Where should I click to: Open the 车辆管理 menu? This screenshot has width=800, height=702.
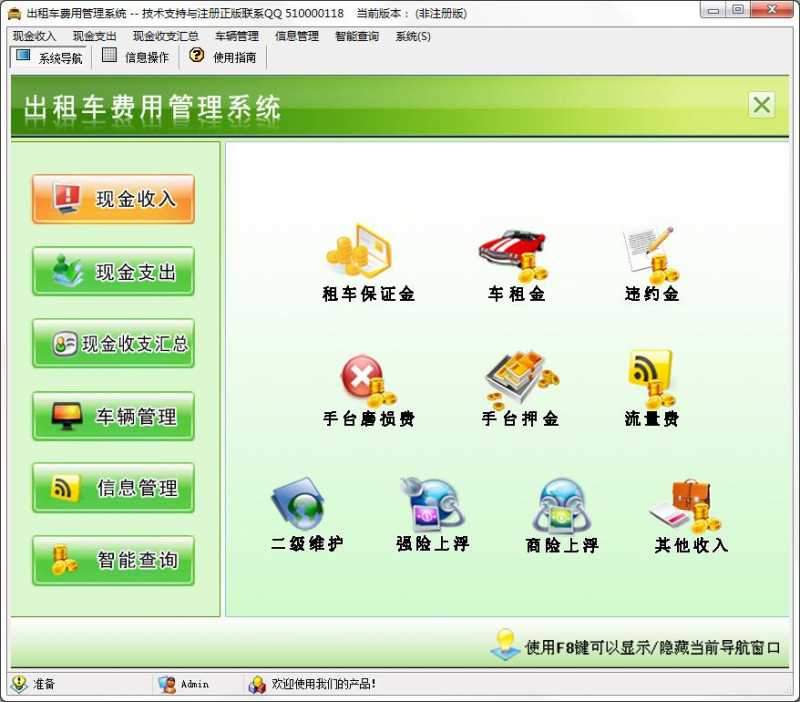click(x=239, y=35)
